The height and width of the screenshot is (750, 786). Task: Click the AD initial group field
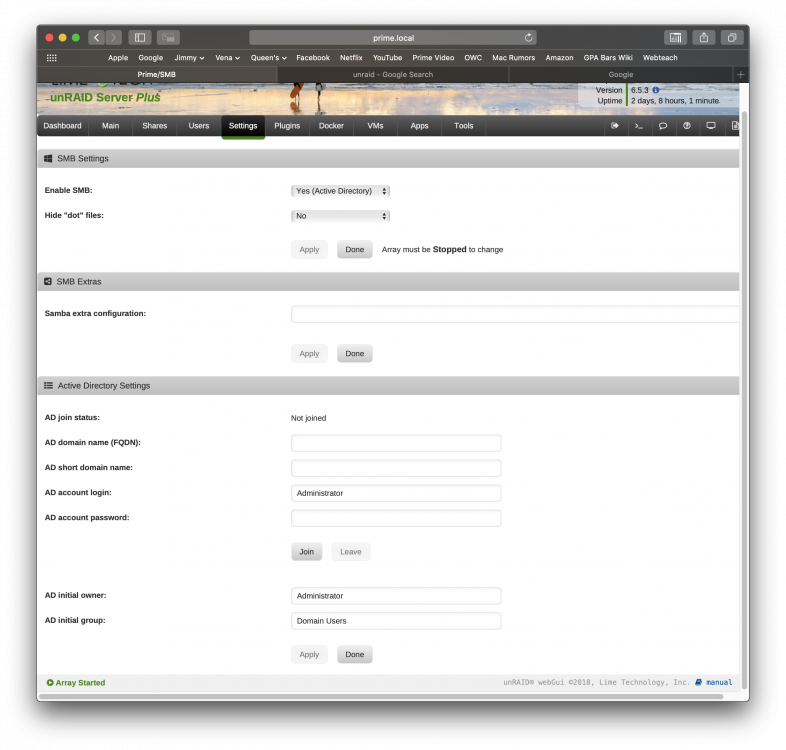396,621
